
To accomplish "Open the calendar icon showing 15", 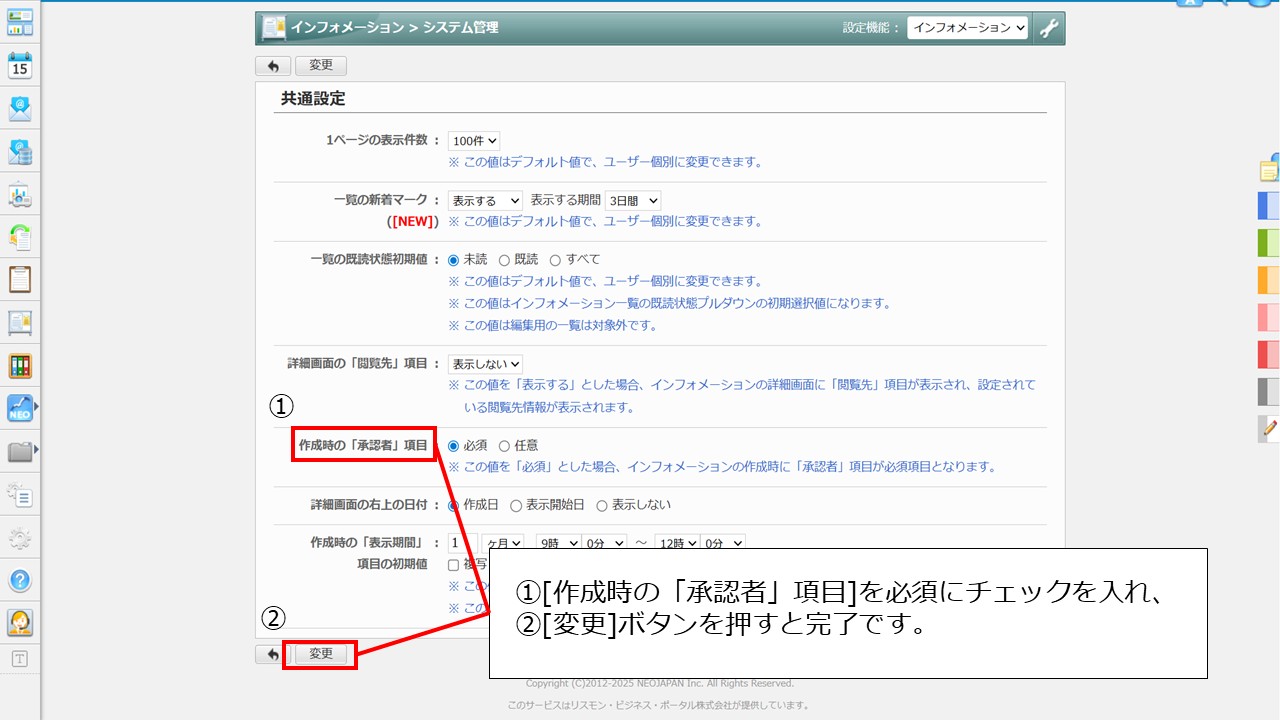I will [20, 66].
